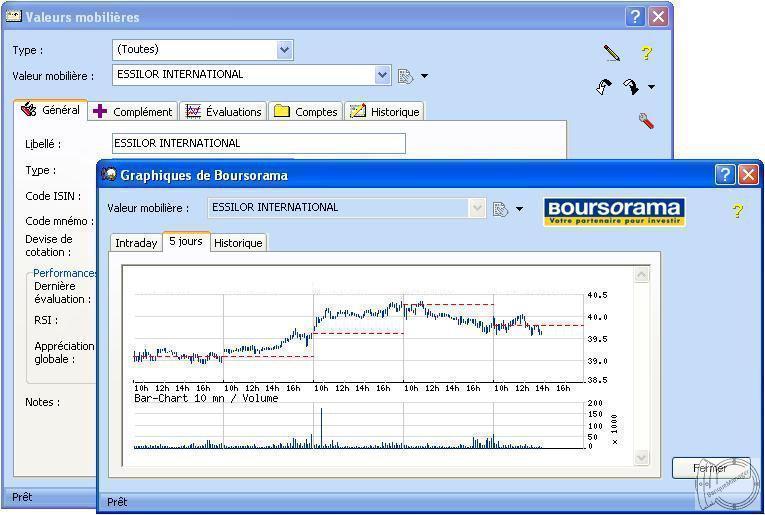
Task: Open dropdown arrow next to forward arrow icon
Action: pyautogui.click(x=652, y=87)
